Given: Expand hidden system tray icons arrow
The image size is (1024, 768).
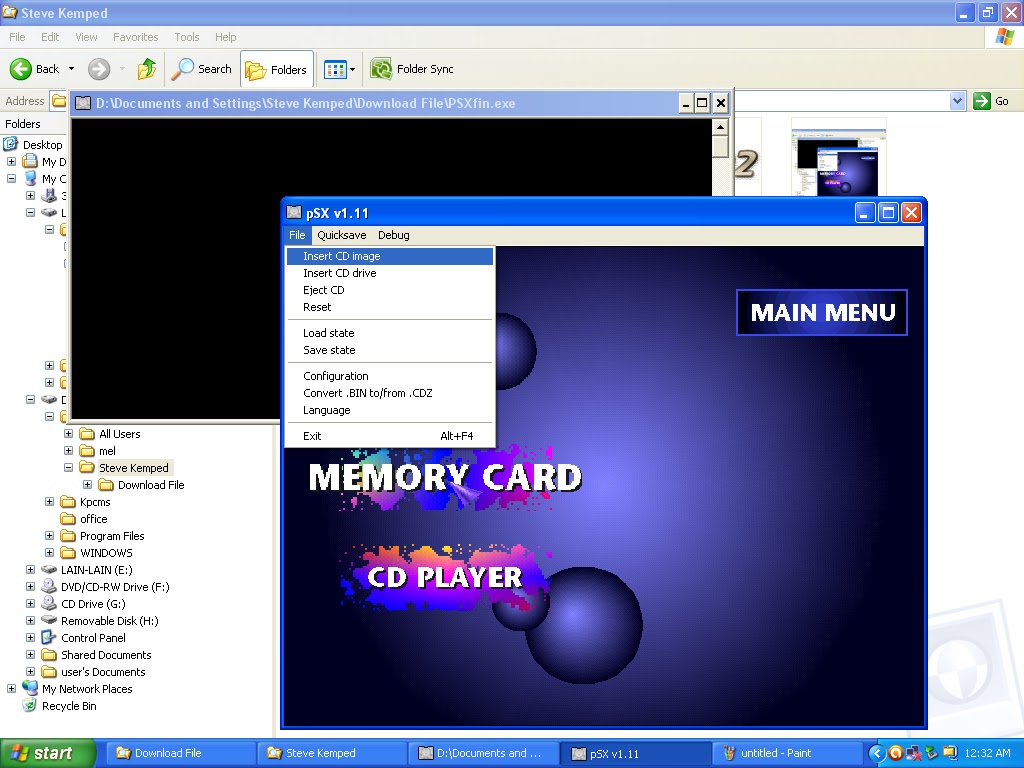Looking at the screenshot, I should point(876,753).
